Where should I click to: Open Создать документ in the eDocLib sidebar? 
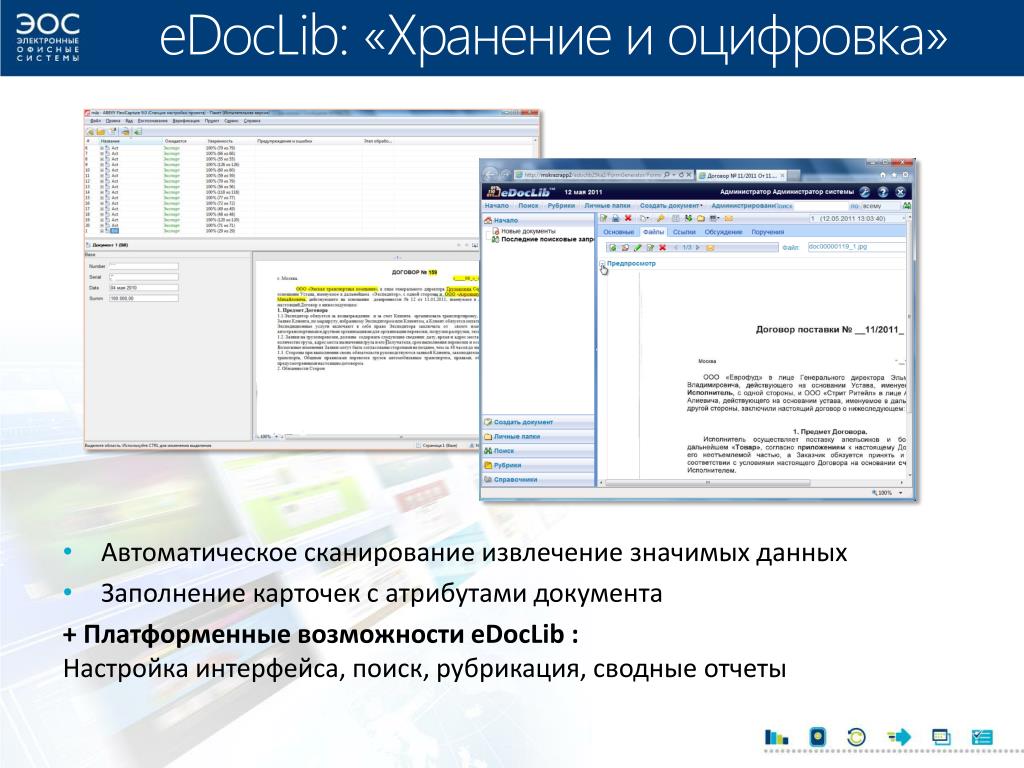click(539, 422)
